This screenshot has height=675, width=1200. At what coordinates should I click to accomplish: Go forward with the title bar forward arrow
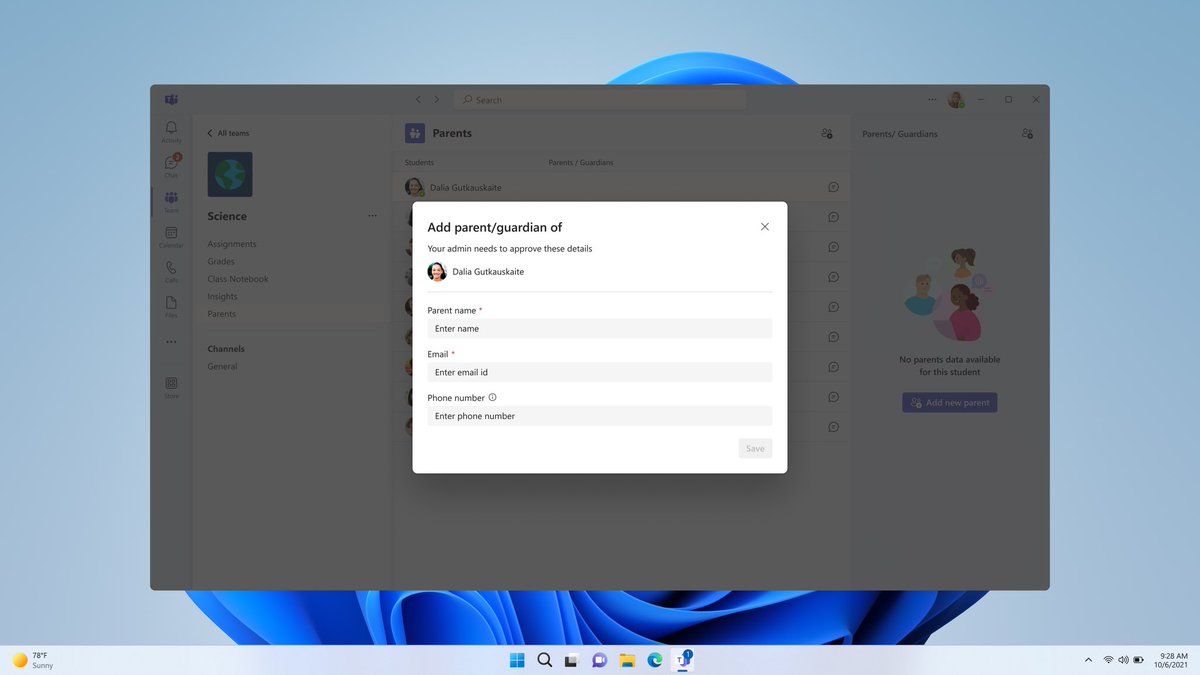(436, 100)
